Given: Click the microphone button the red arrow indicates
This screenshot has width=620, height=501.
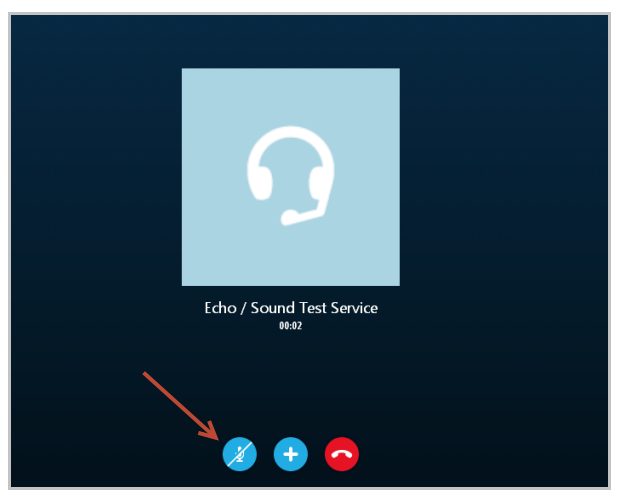Looking at the screenshot, I should (239, 454).
